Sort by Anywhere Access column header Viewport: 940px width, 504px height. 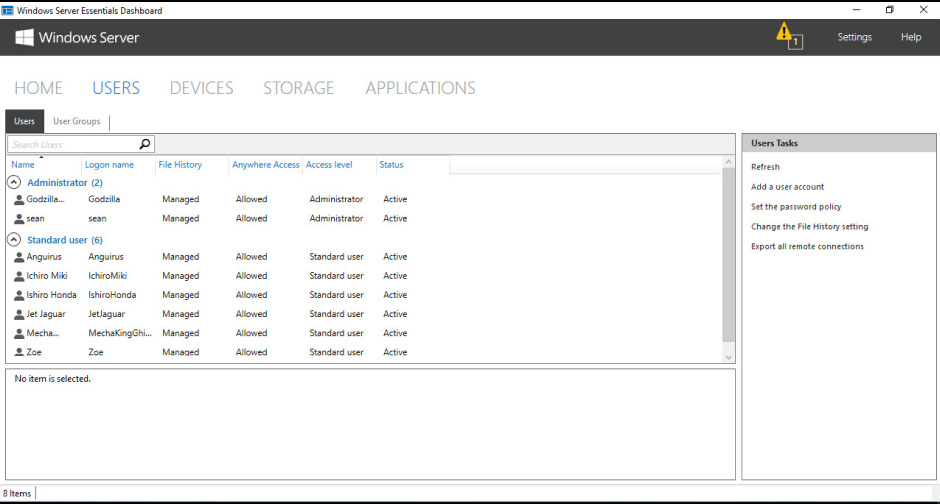tap(266, 165)
